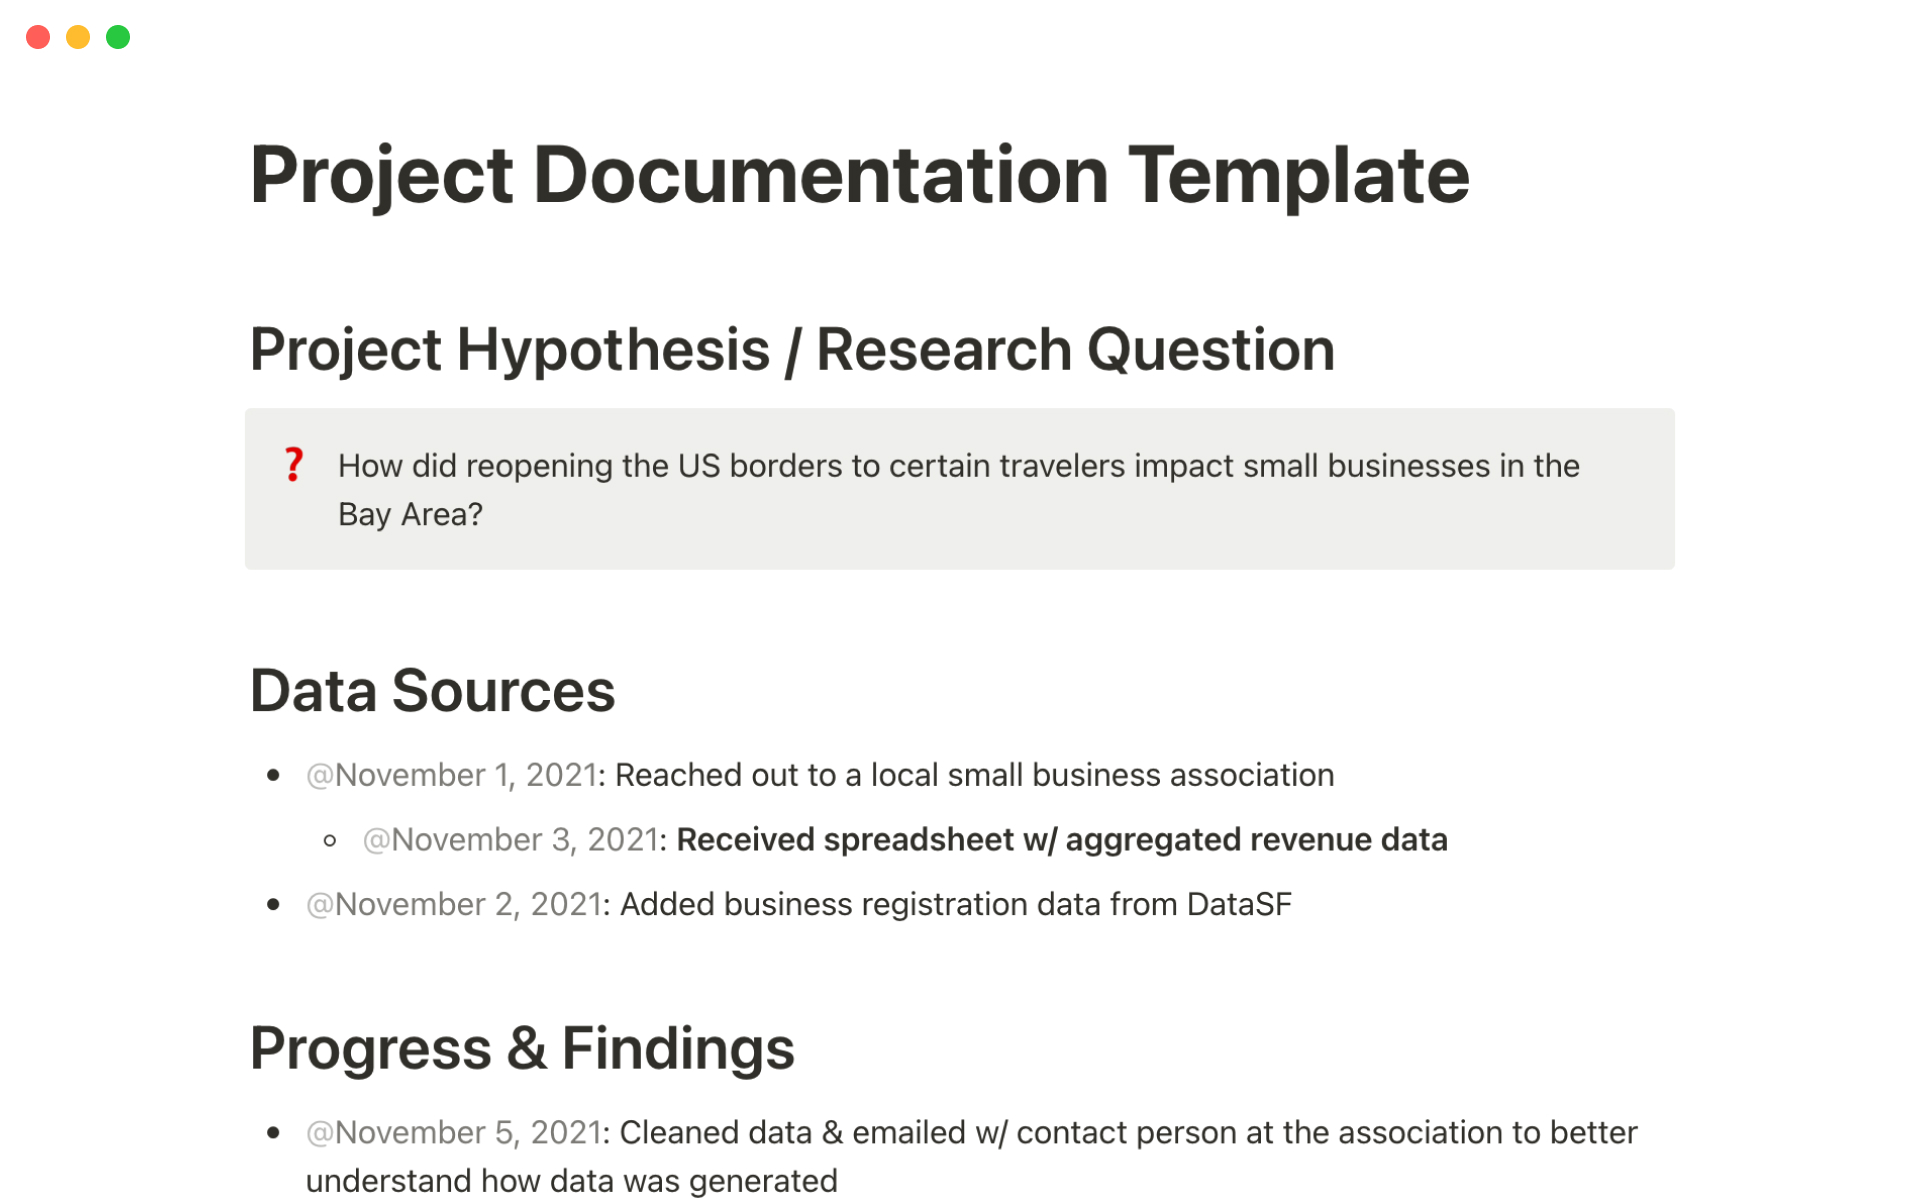The width and height of the screenshot is (1920, 1200).
Task: Open the @November 5, 2021 date mention
Action: pyautogui.click(x=453, y=1132)
